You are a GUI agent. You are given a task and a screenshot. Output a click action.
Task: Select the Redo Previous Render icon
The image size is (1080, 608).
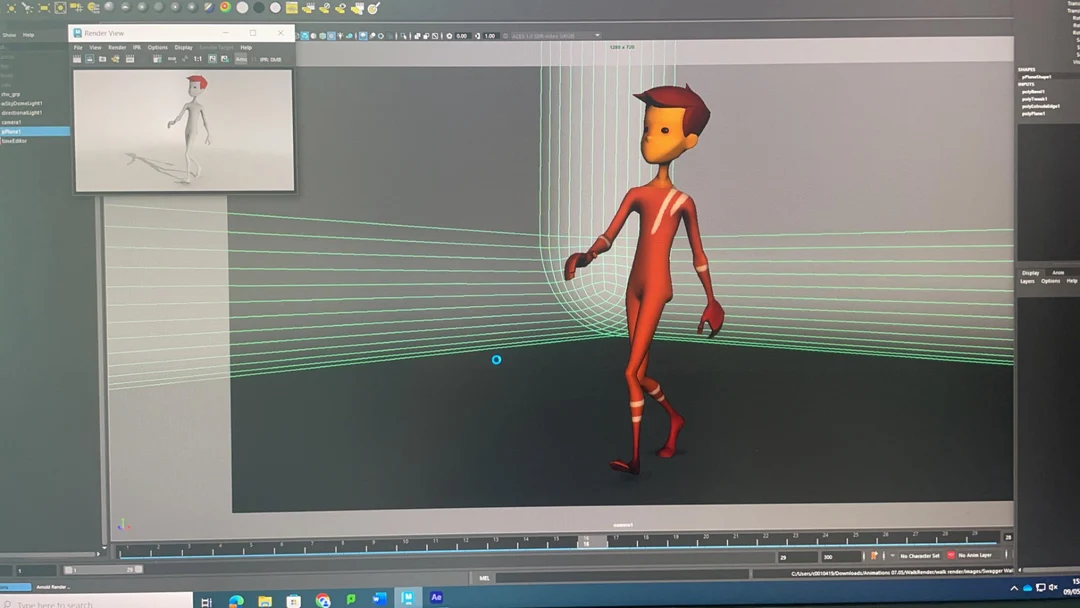pyautogui.click(x=76, y=58)
